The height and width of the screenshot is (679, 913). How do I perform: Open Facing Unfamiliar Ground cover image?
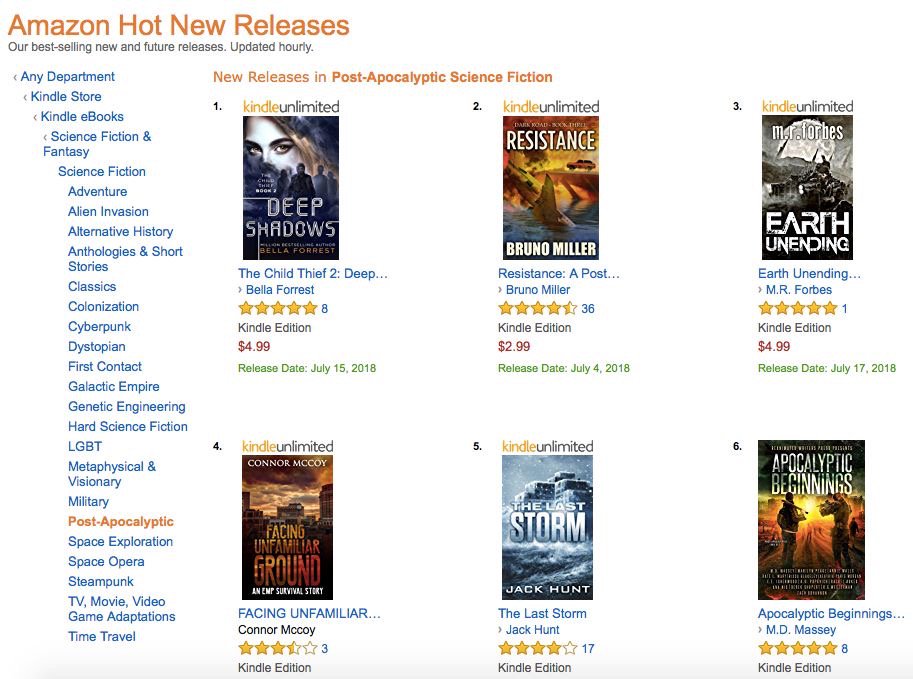[287, 528]
